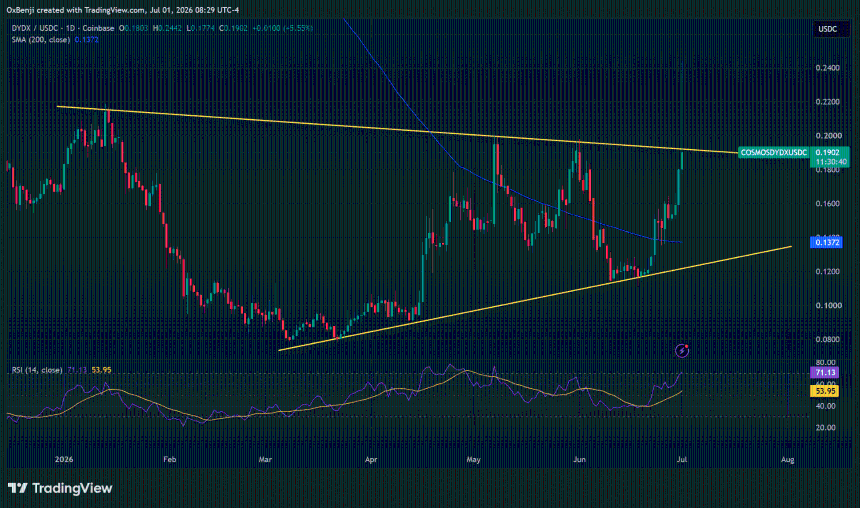This screenshot has width=860, height=508.
Task: Click the +0.0100 (+5.55%) change text
Action: pyautogui.click(x=282, y=28)
